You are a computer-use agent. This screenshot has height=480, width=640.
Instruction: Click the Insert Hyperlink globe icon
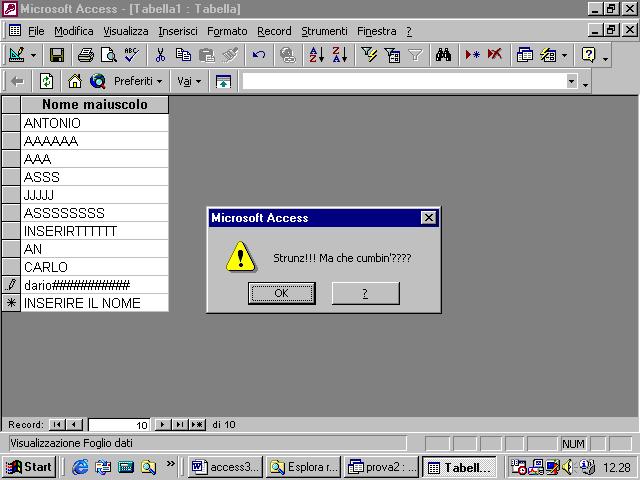pos(287,55)
